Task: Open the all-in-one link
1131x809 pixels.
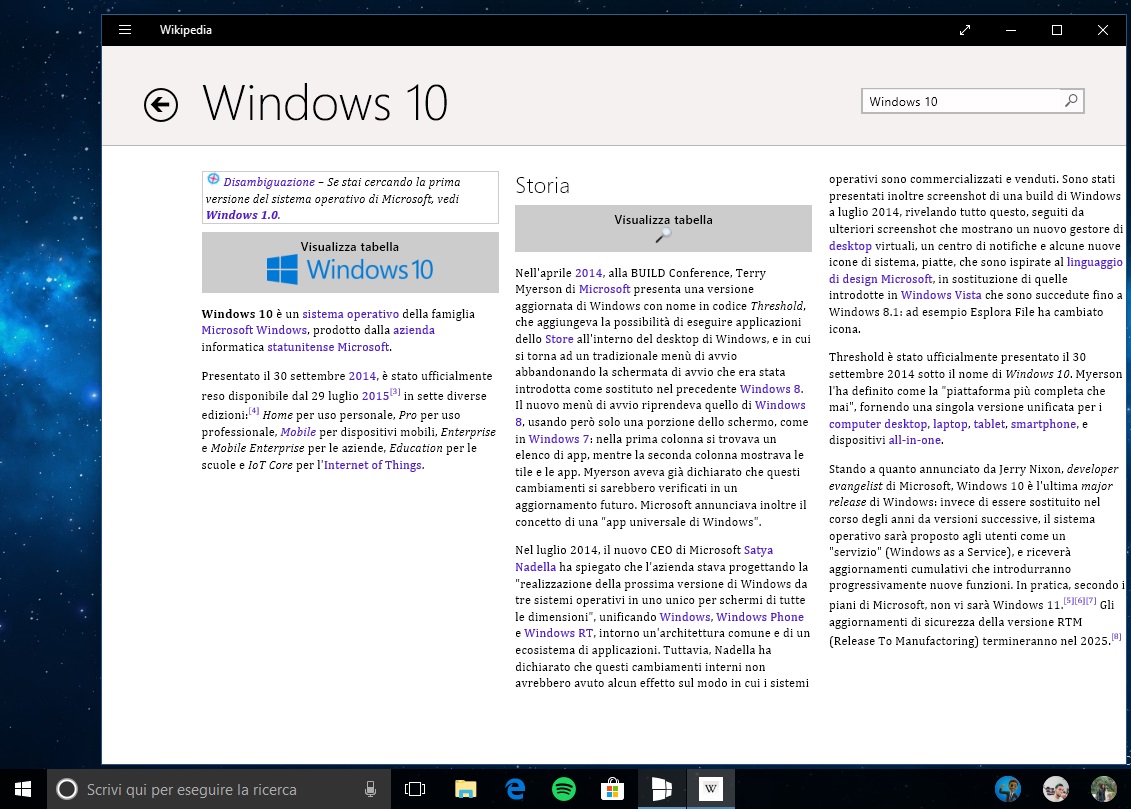Action: pyautogui.click(x=914, y=440)
